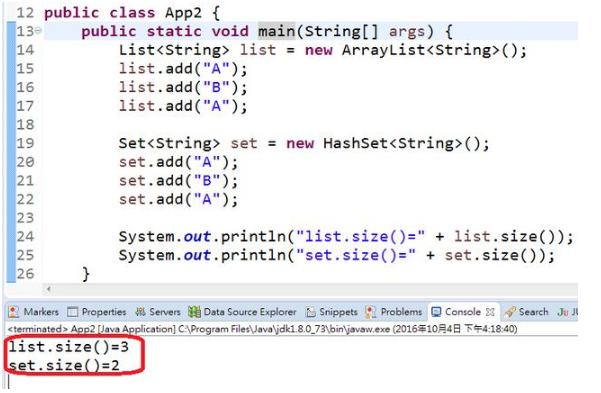Place the cursor on the main method name
This screenshot has width=601, height=393.
(x=276, y=31)
